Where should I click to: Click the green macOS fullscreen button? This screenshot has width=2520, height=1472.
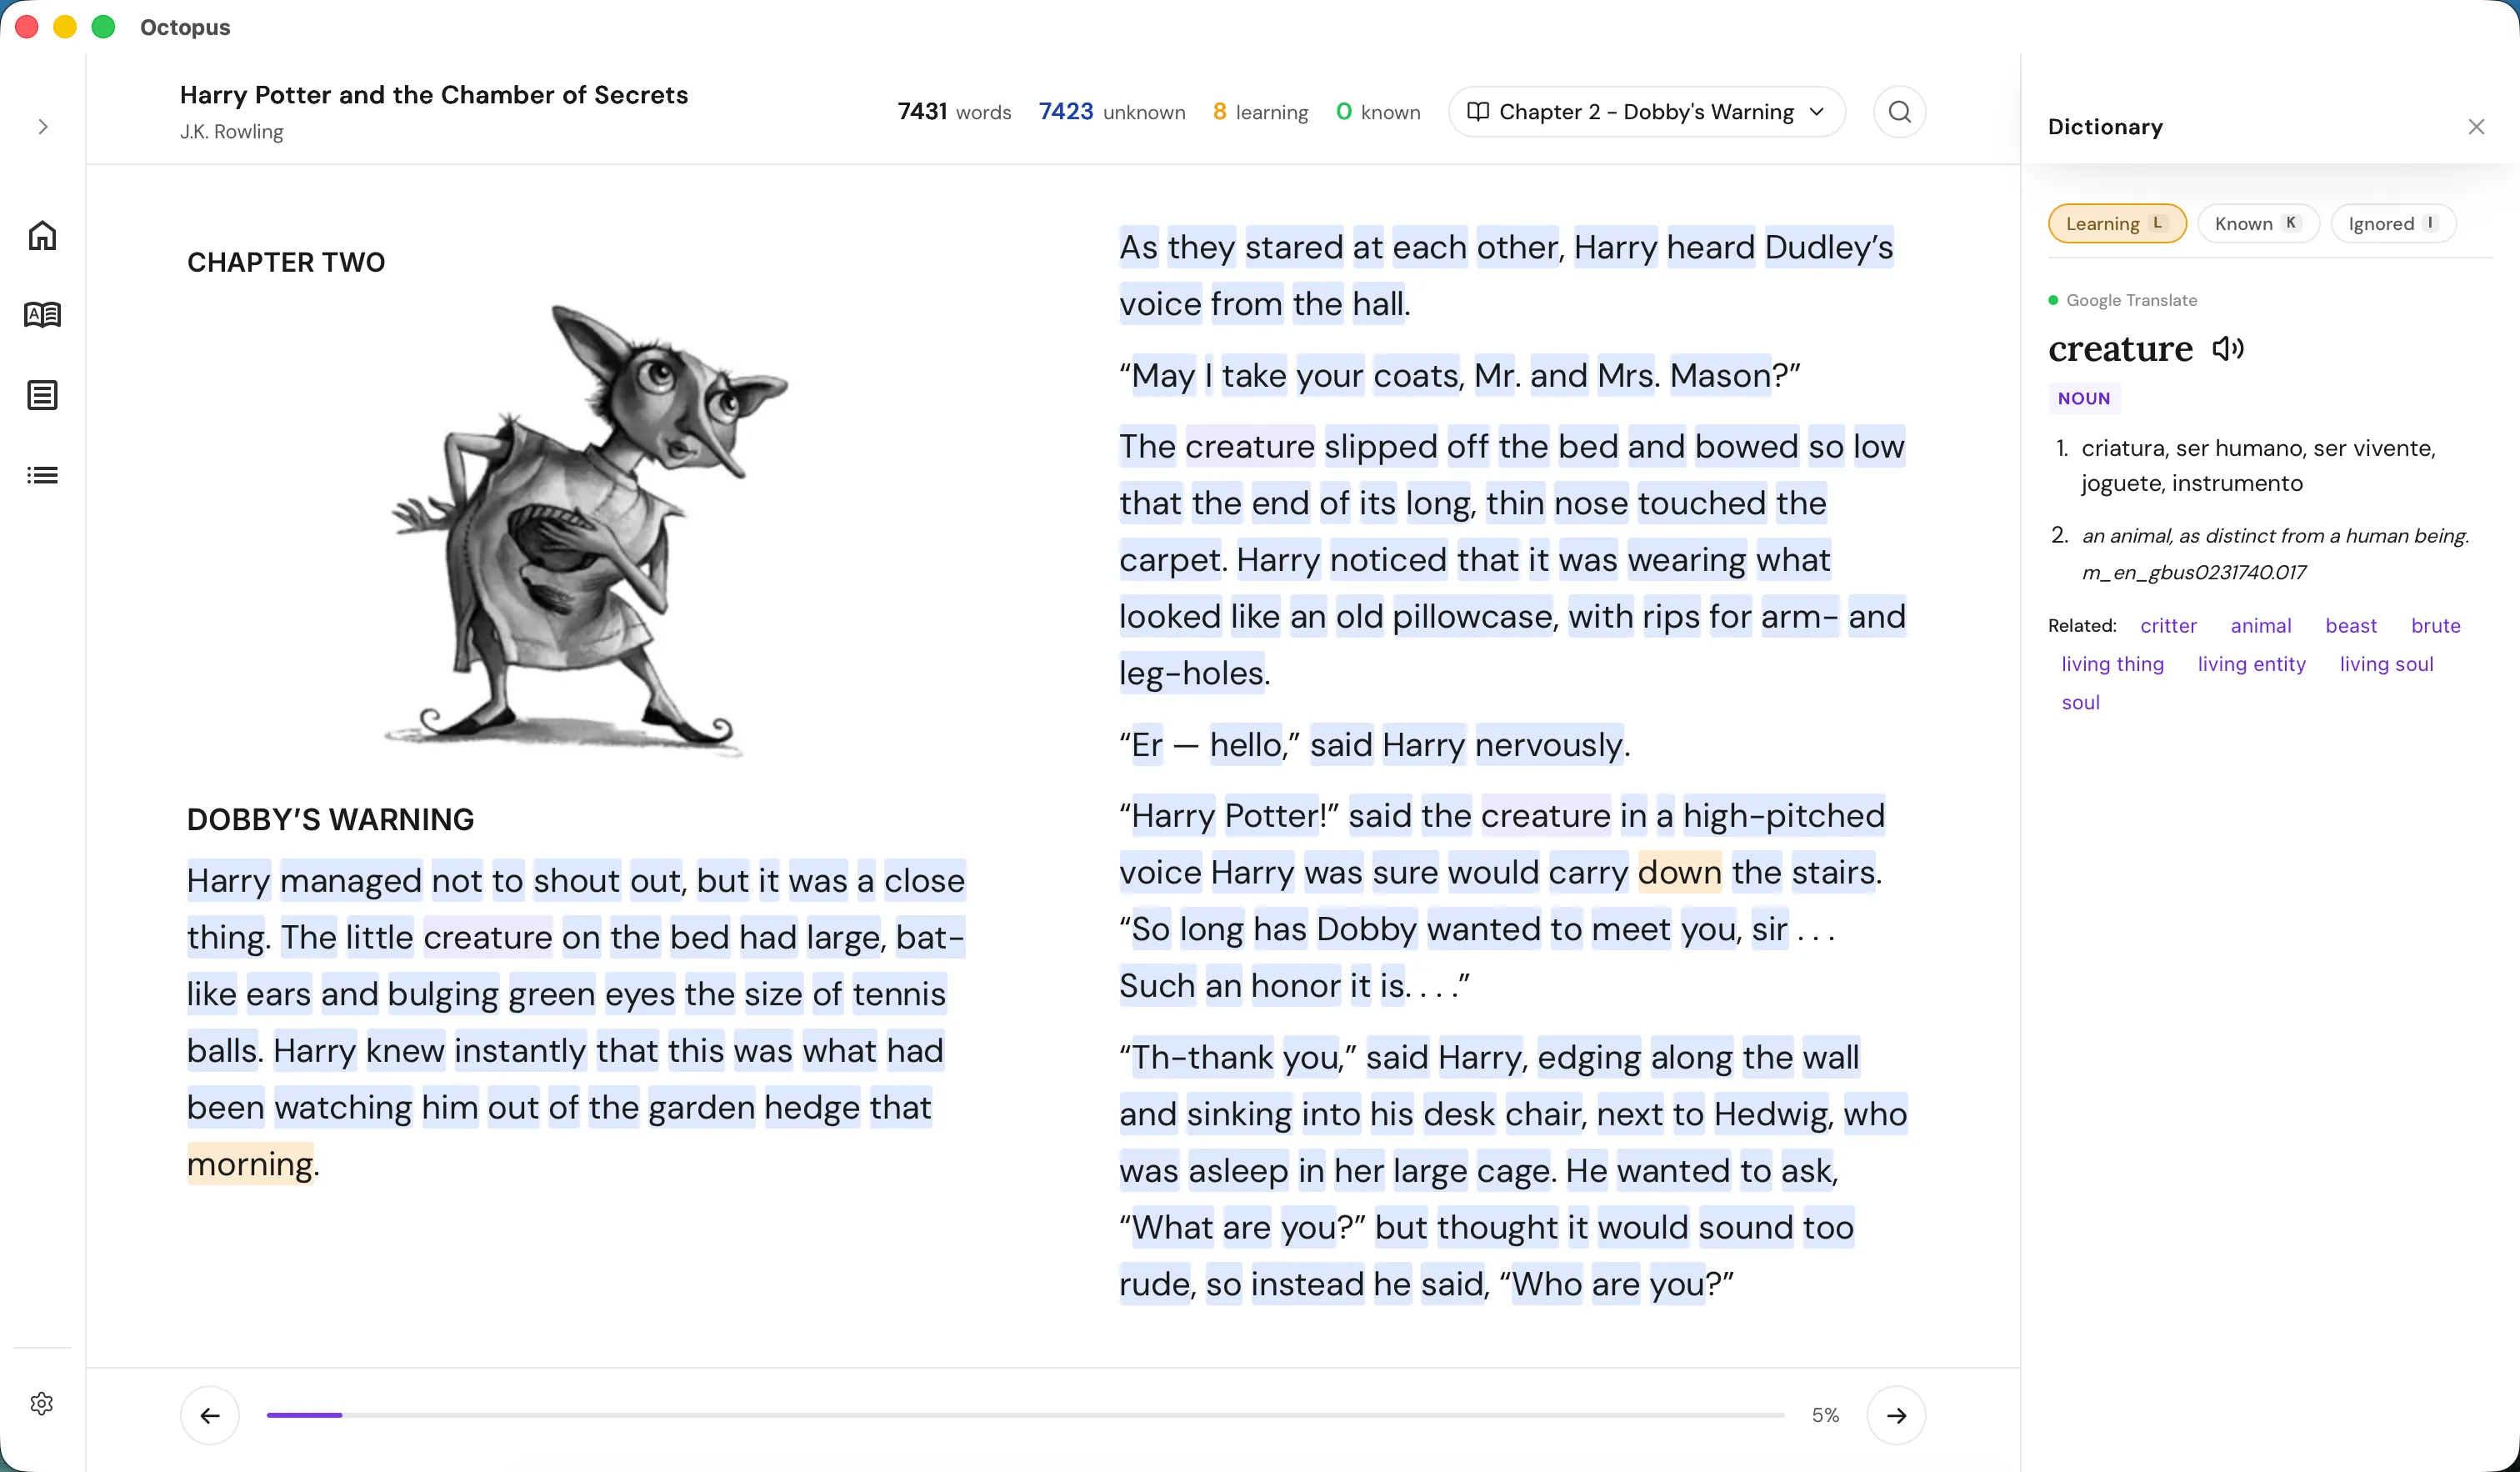[x=103, y=27]
